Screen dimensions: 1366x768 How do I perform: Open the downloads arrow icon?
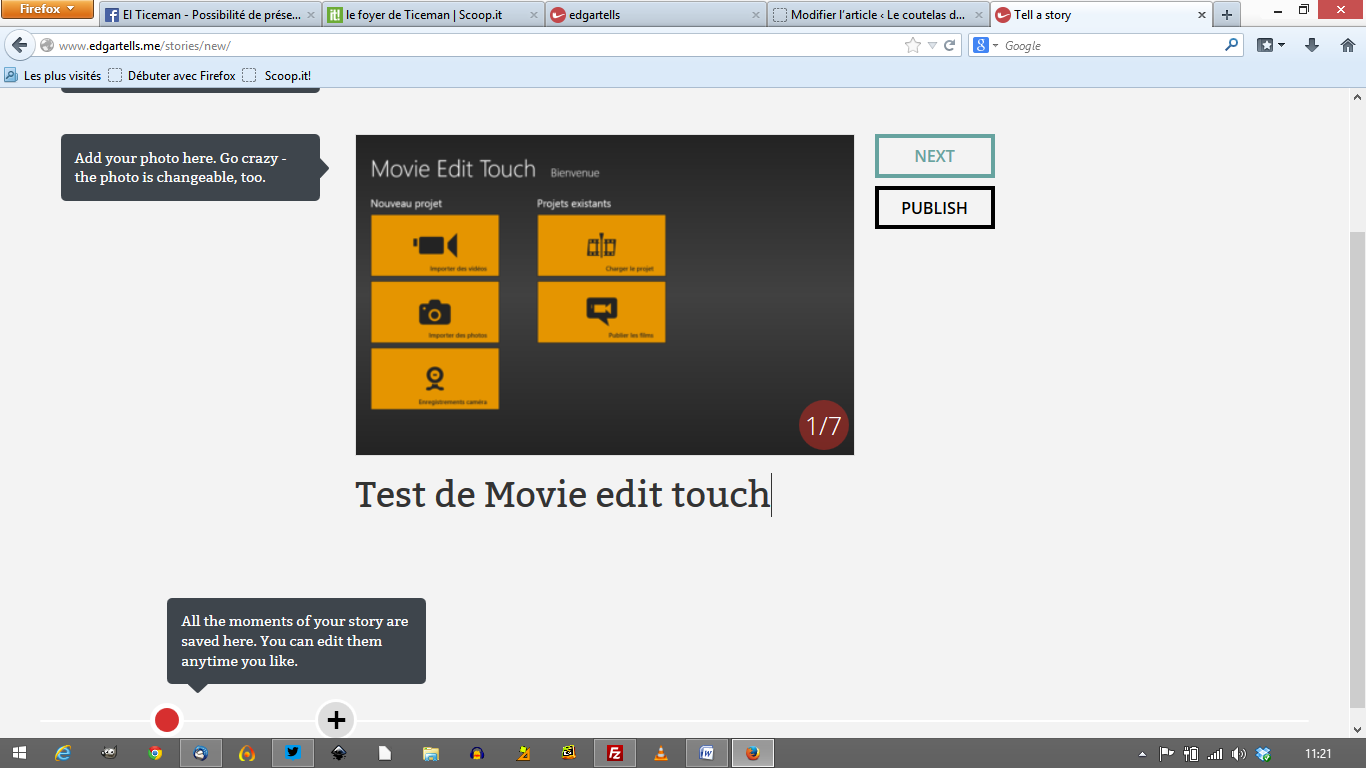point(1313,45)
